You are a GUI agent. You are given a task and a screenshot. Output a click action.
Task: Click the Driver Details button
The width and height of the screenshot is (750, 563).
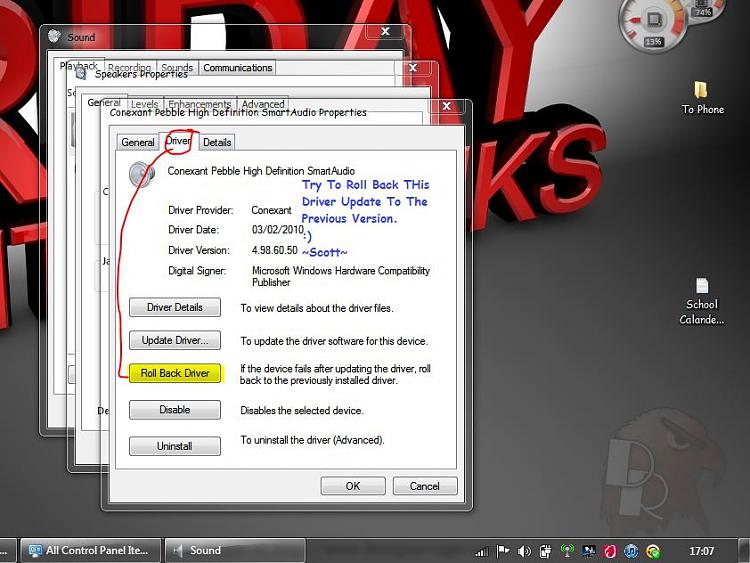175,307
